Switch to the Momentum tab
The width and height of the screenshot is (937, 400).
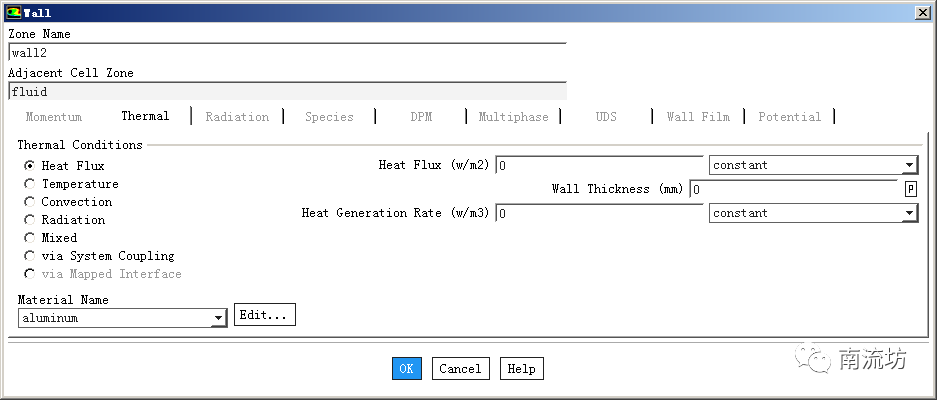pyautogui.click(x=54, y=117)
